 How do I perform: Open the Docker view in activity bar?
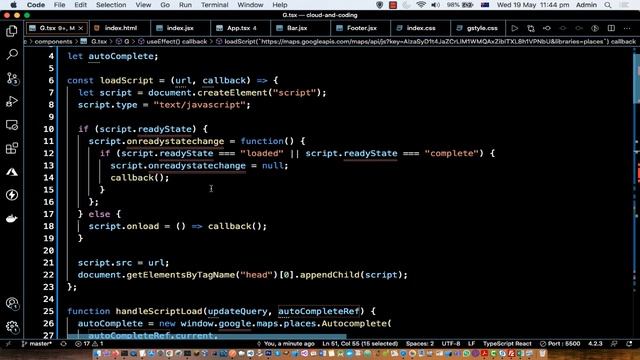click(x=12, y=219)
